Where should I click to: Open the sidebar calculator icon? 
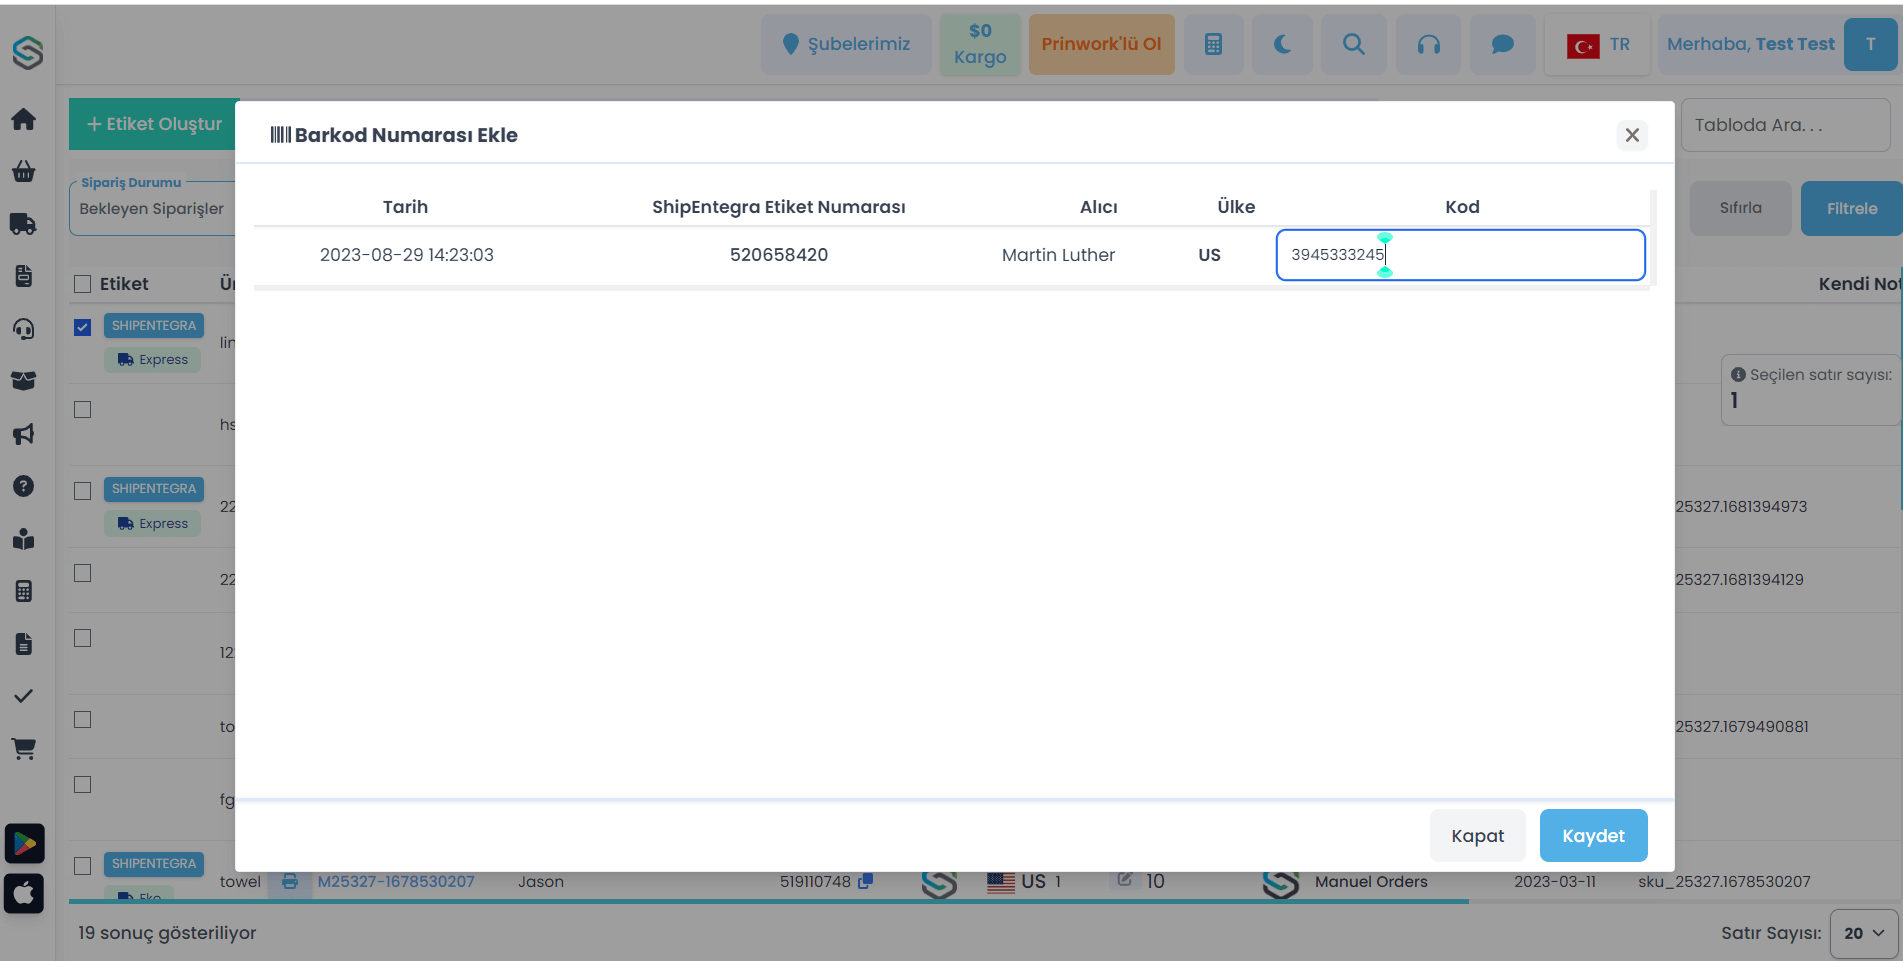24,591
